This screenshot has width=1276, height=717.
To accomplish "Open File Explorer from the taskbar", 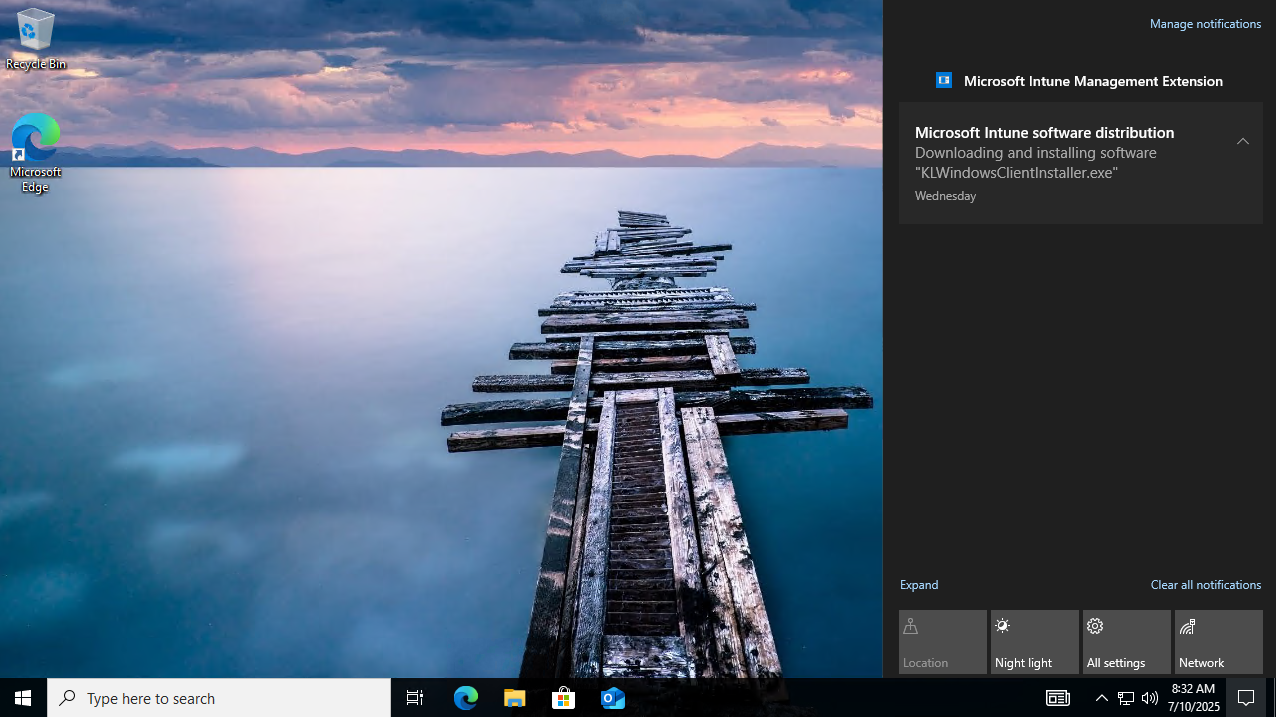I will click(x=515, y=698).
